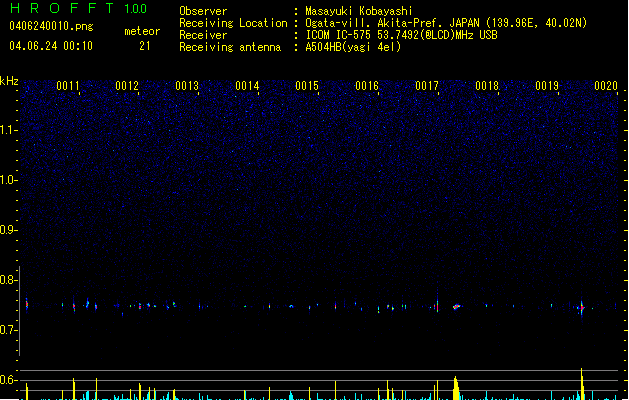Click the 0015 time marker
The height and width of the screenshot is (400, 629).
[307, 86]
